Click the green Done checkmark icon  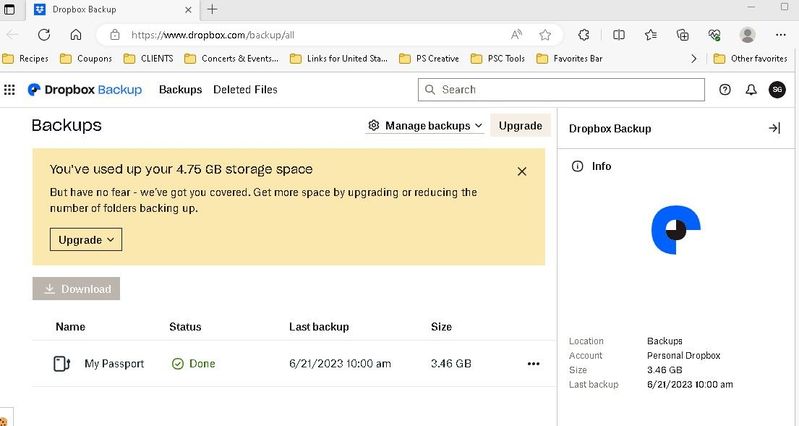tap(177, 364)
